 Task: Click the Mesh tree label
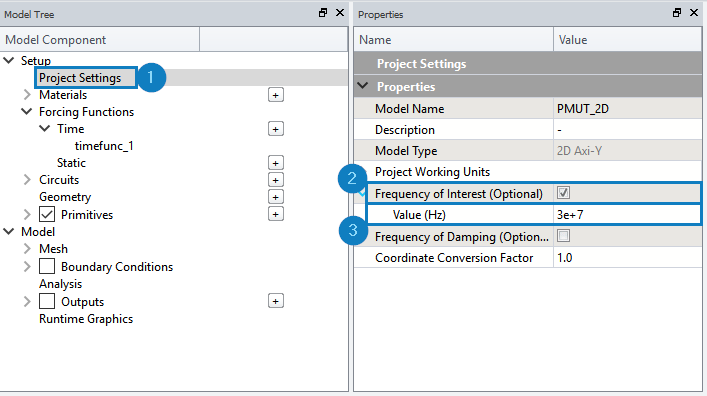click(53, 249)
